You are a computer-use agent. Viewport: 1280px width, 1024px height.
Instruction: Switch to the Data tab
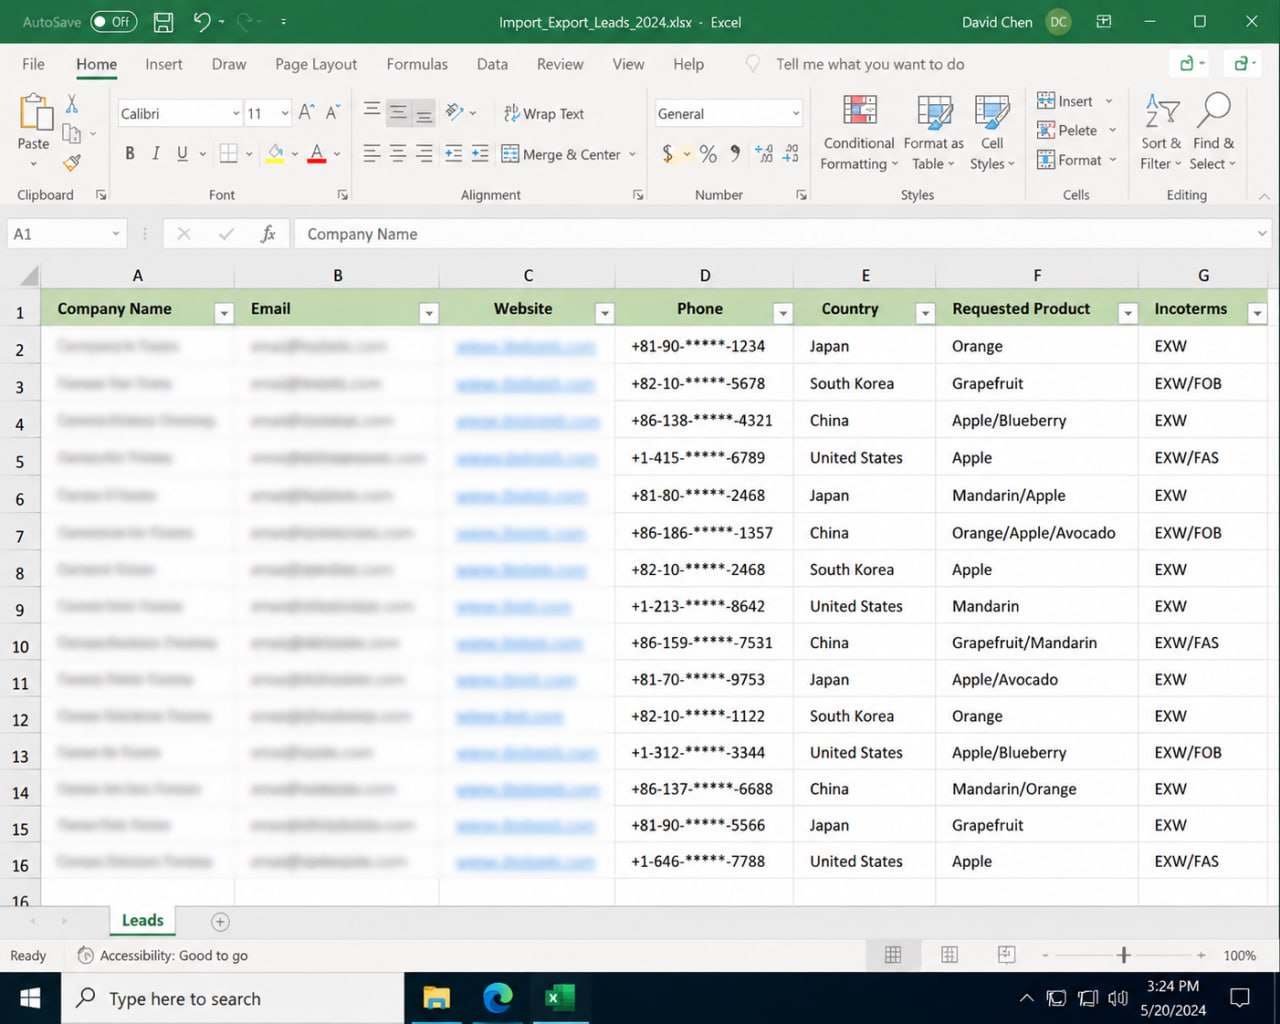(x=492, y=64)
